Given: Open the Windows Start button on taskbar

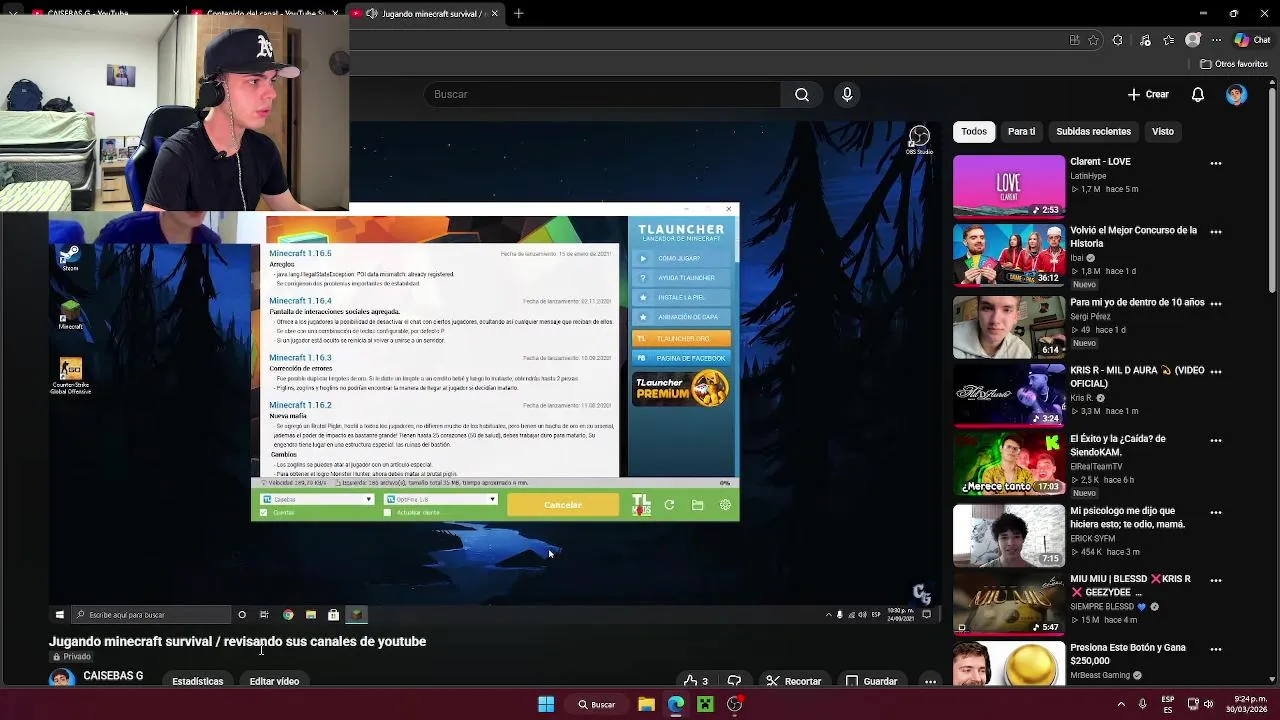Looking at the screenshot, I should point(546,704).
